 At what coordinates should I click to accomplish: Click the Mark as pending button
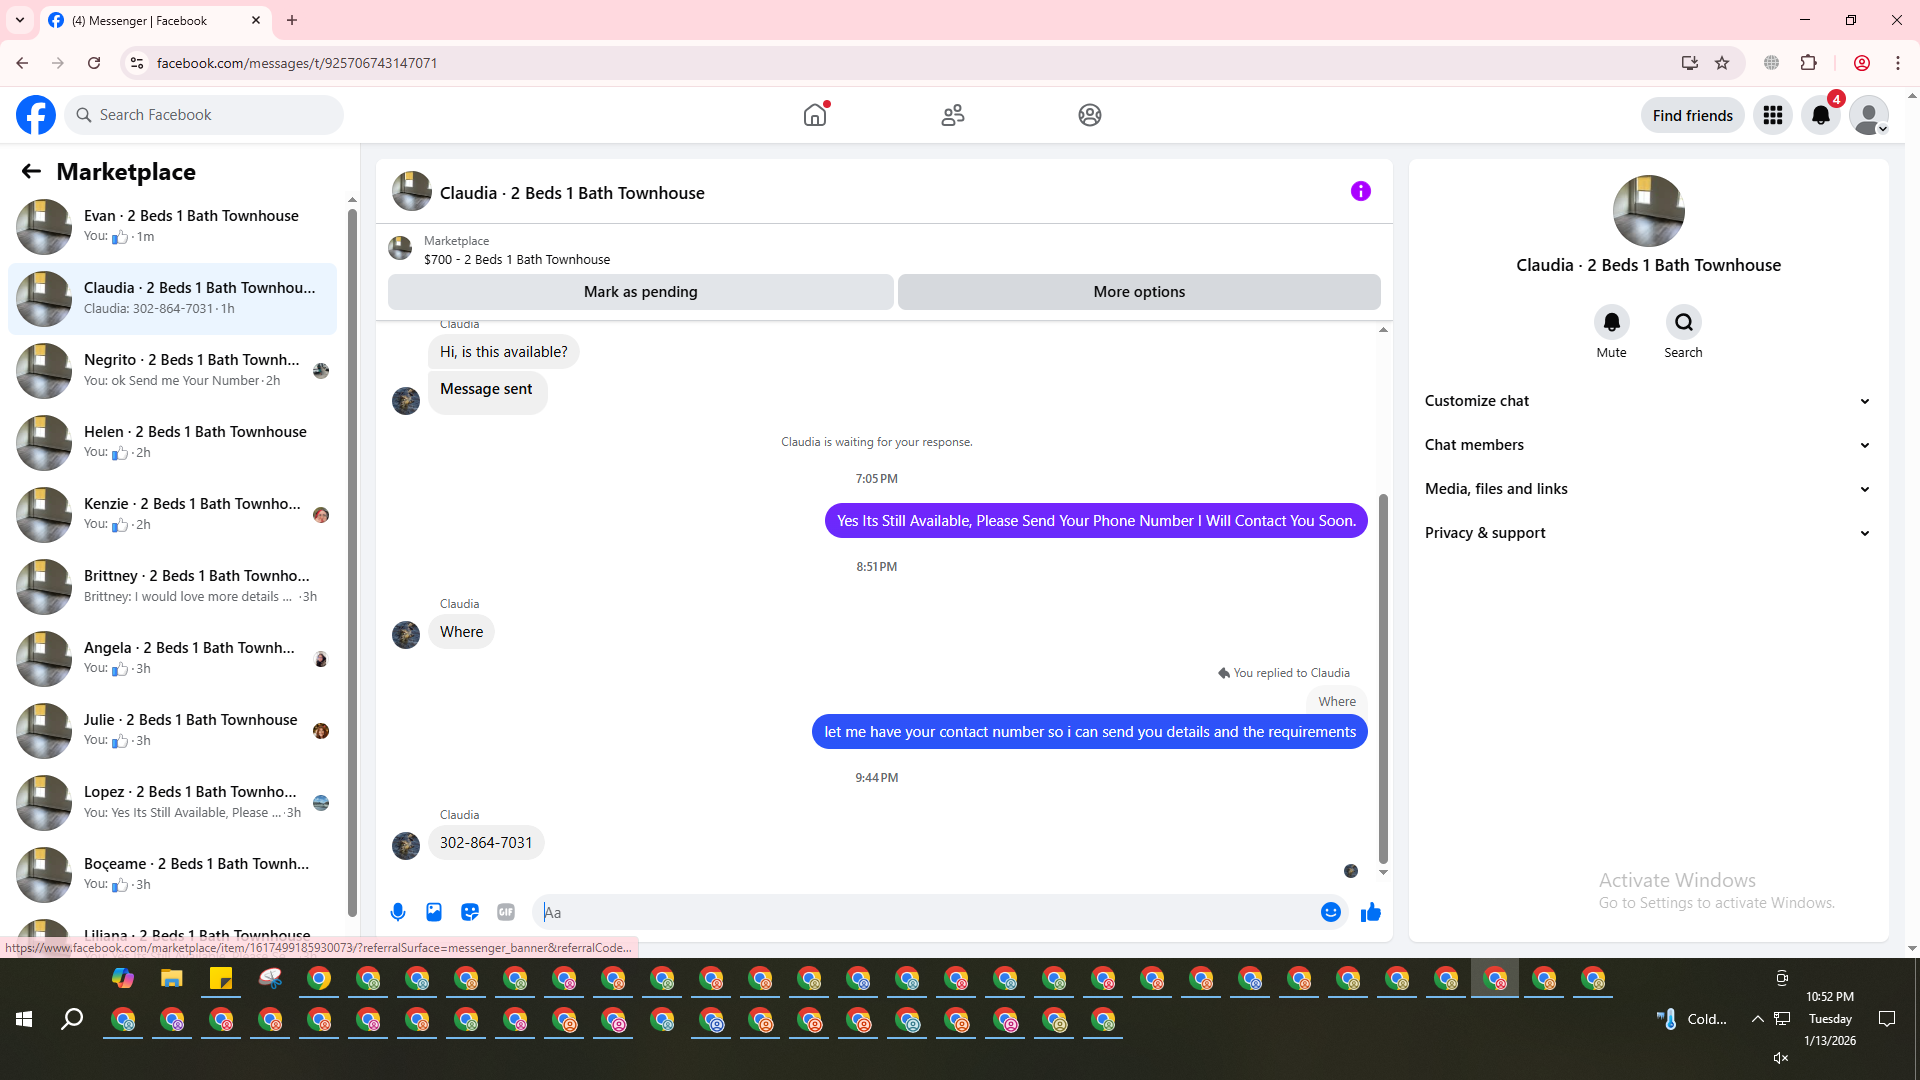tap(640, 292)
